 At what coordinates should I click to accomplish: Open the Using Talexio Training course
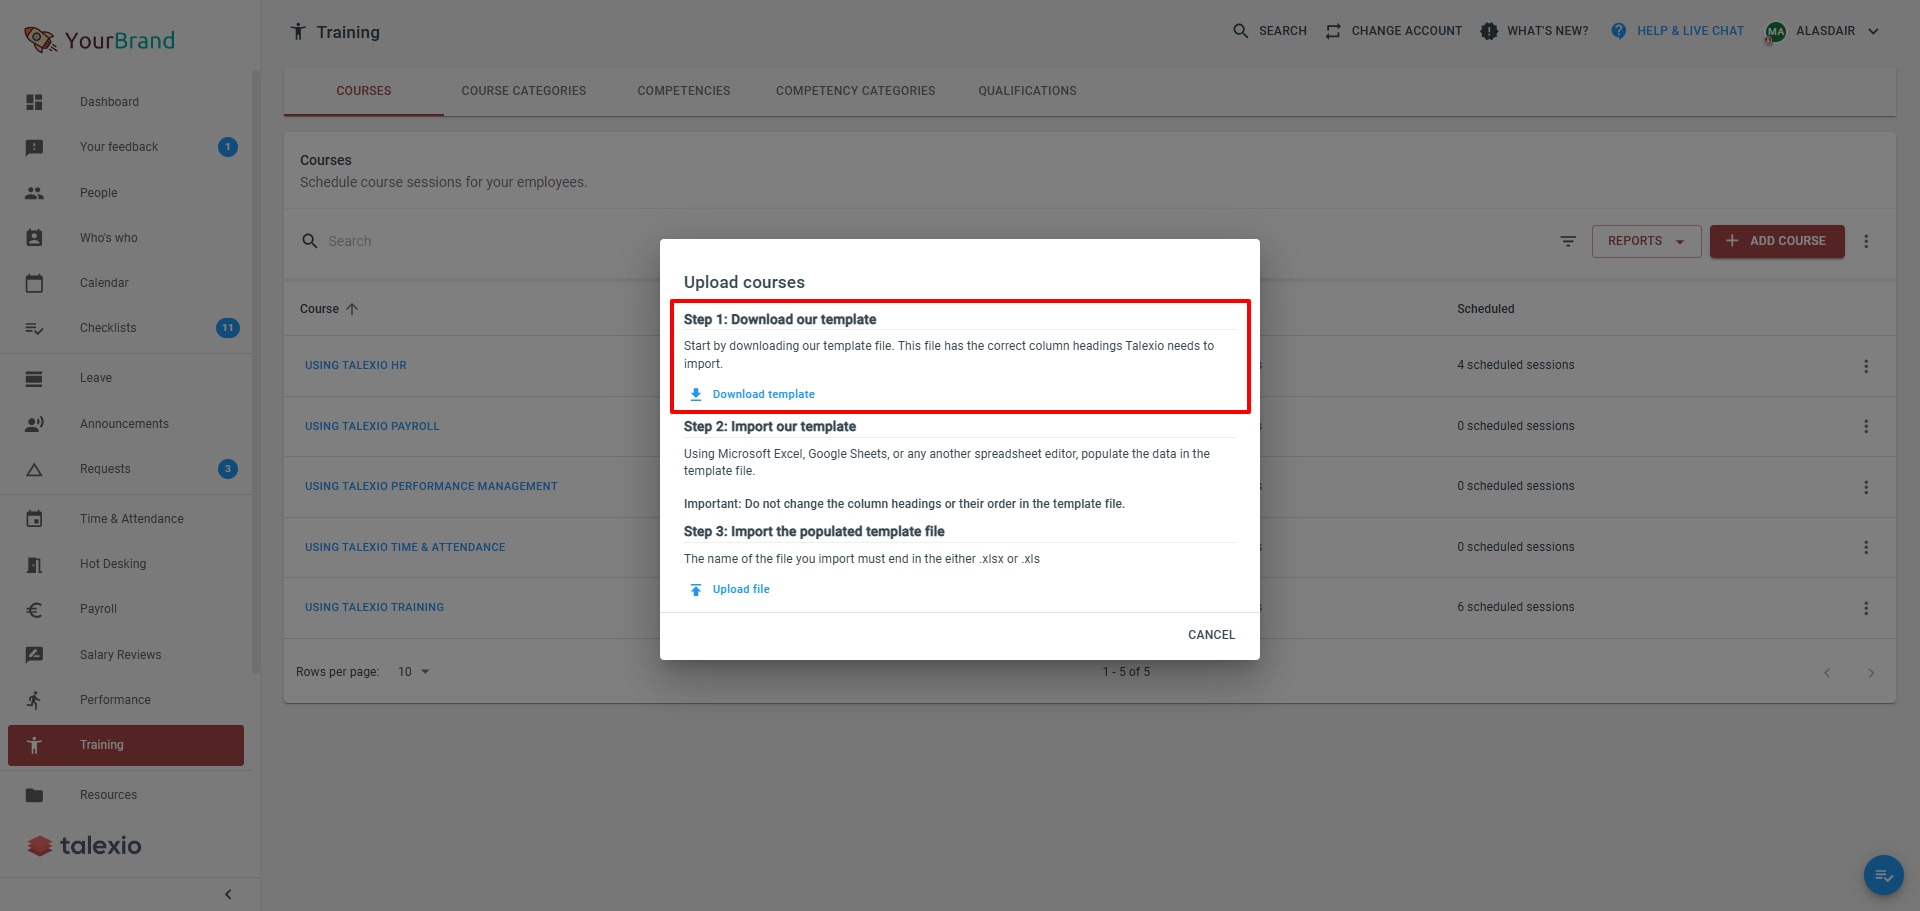374,607
